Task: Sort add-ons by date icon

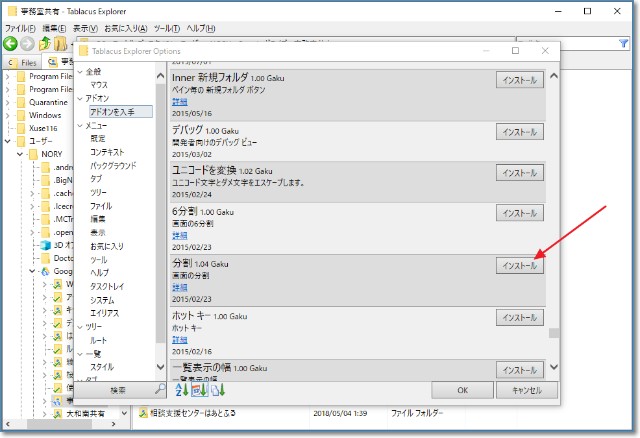Action: [199, 390]
